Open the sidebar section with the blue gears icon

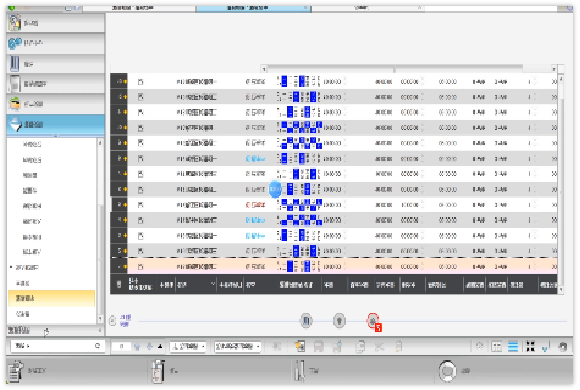click(55, 43)
